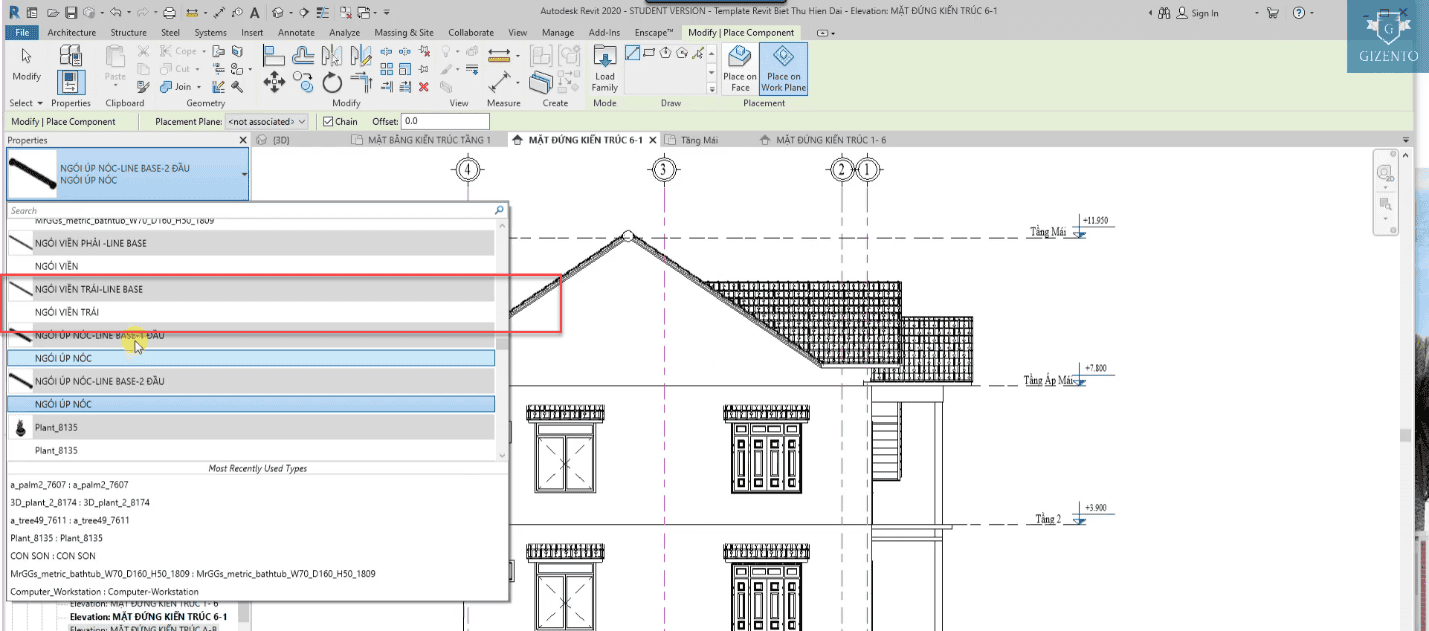Click the Join geometry button

[x=176, y=86]
